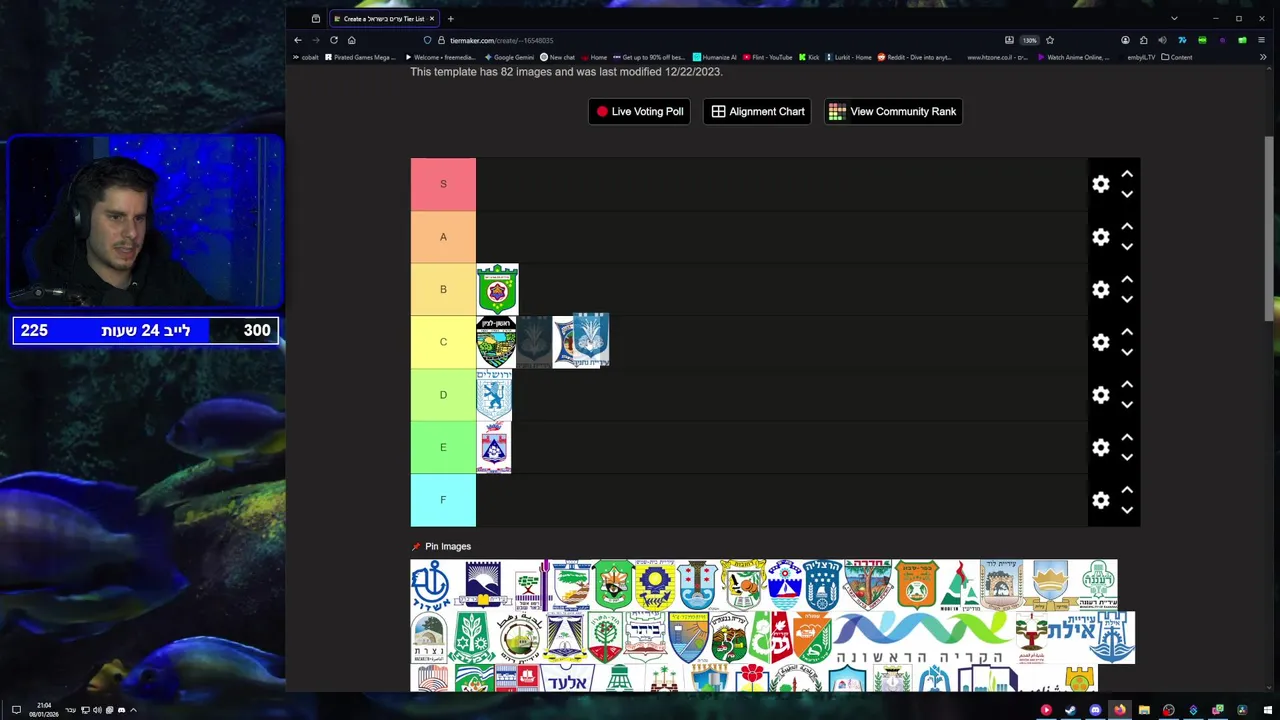Select the Ashdod anchor emblem in image pool
Screen dimensions: 1280x720
click(x=432, y=584)
